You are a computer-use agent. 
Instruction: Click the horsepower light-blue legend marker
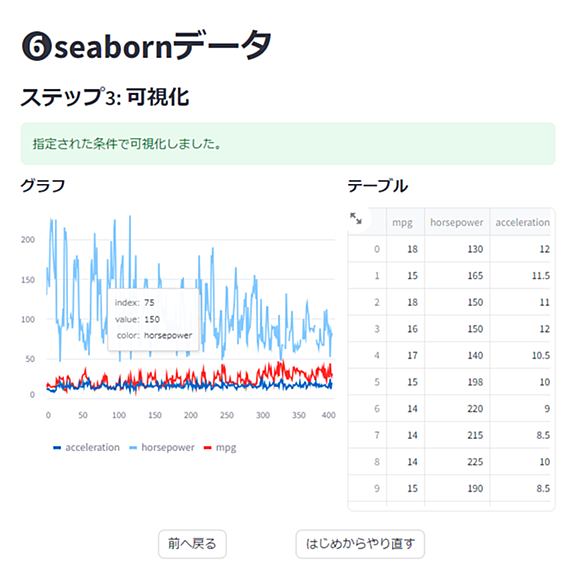click(x=133, y=448)
